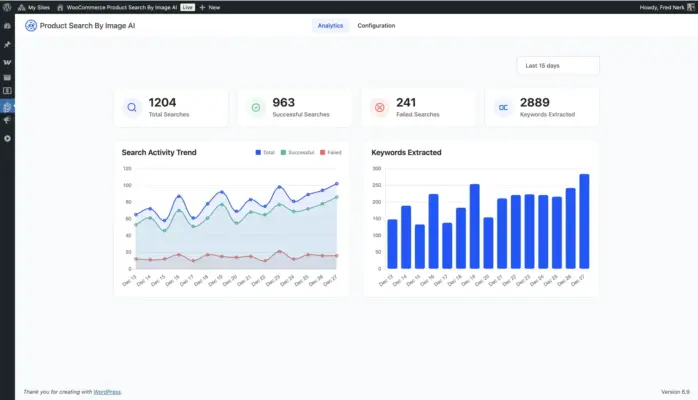Viewport: 698px width, 400px height.
Task: Click the collapse menu circle icon
Action: tap(7, 138)
